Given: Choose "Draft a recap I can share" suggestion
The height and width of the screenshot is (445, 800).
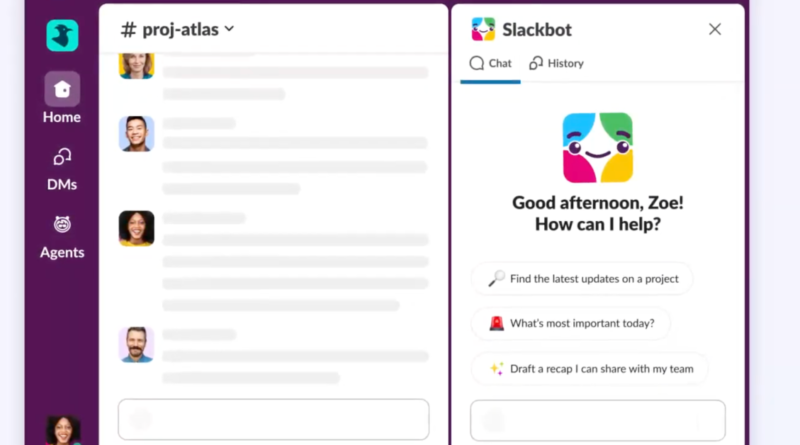Looking at the screenshot, I should coord(590,368).
